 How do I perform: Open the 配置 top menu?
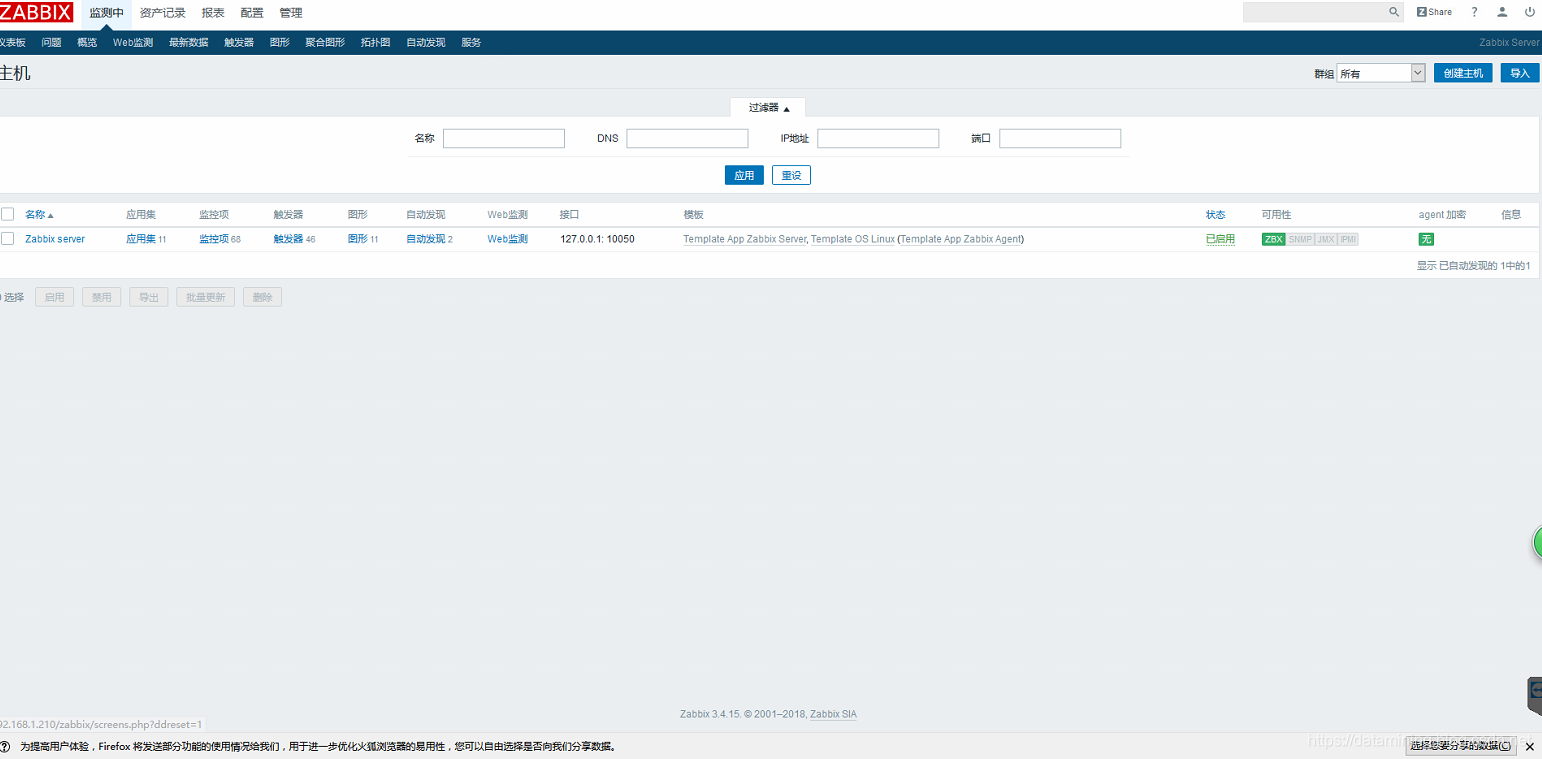point(252,13)
